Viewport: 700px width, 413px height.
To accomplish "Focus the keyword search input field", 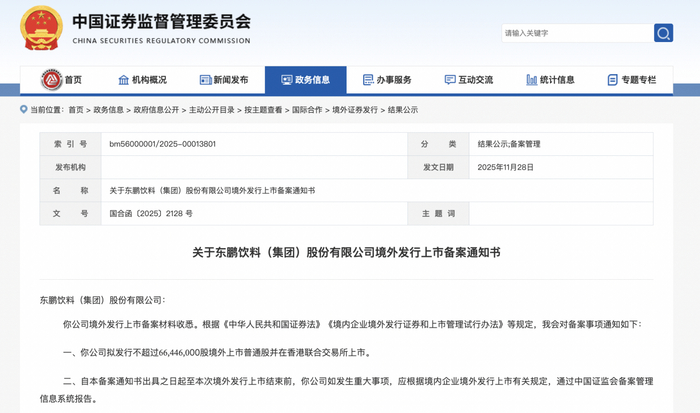I will click(578, 33).
